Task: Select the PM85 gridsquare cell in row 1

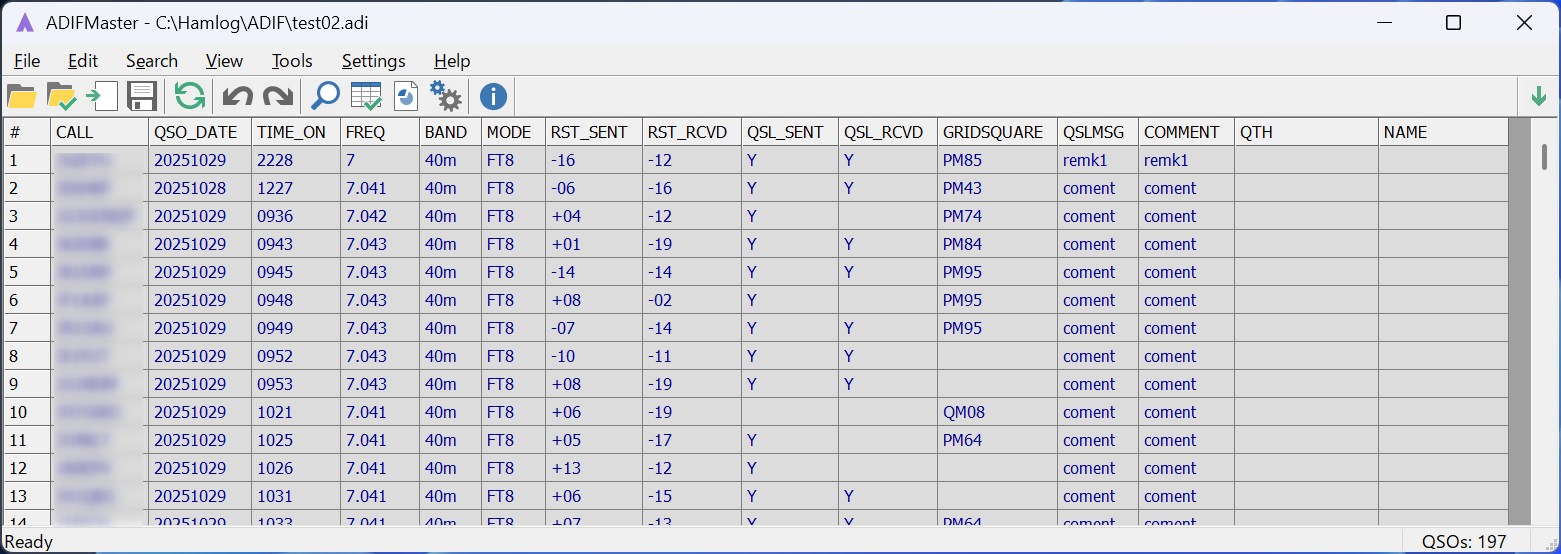Action: pos(961,160)
